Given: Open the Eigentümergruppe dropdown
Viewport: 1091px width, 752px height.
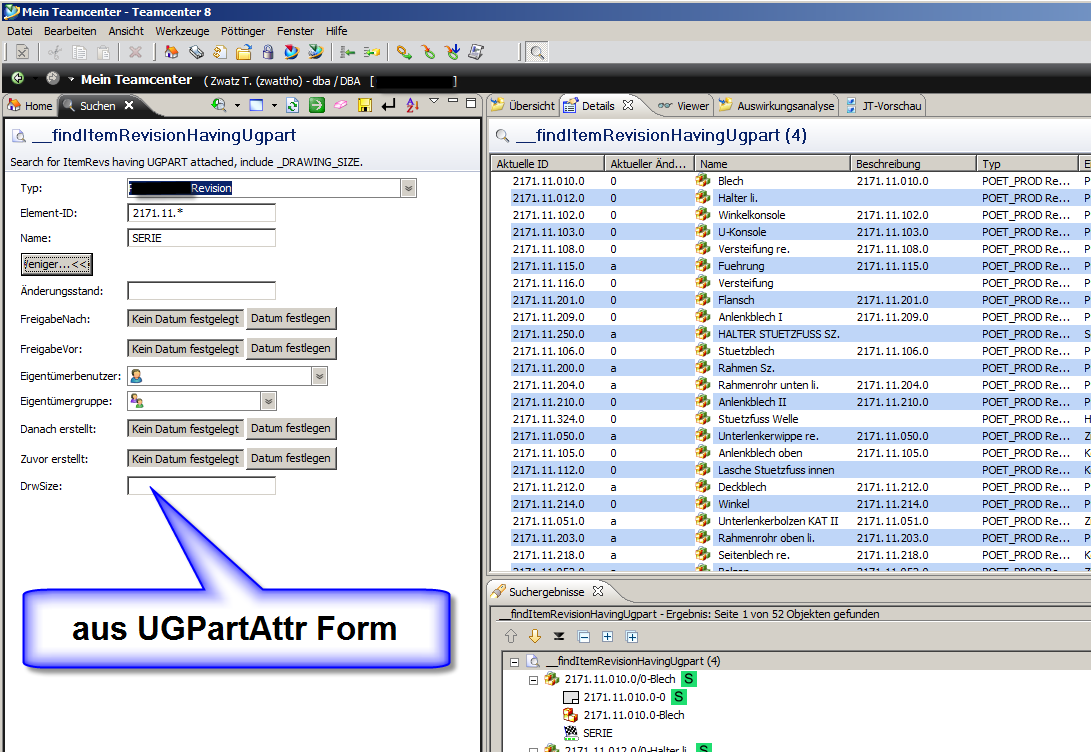Looking at the screenshot, I should click(x=269, y=401).
